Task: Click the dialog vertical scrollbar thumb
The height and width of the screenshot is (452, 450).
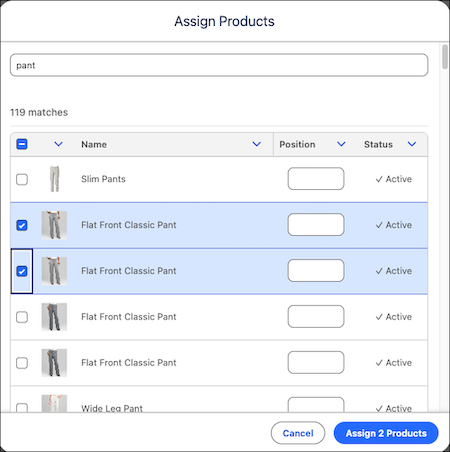Action: [x=445, y=57]
